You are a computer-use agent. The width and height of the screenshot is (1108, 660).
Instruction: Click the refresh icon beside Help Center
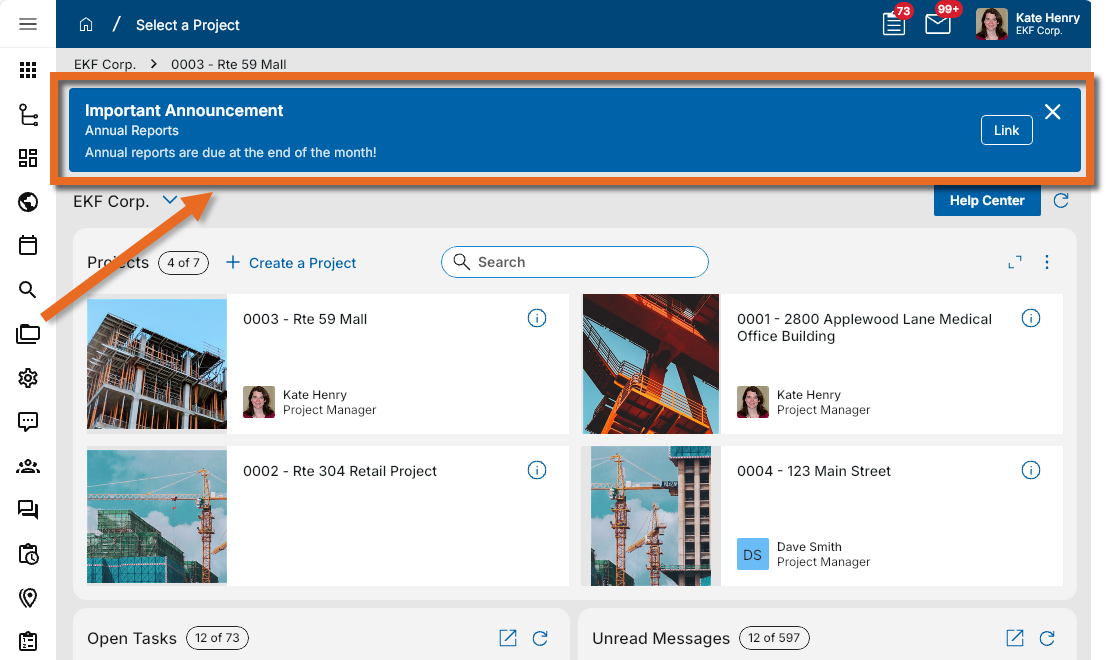coord(1061,200)
